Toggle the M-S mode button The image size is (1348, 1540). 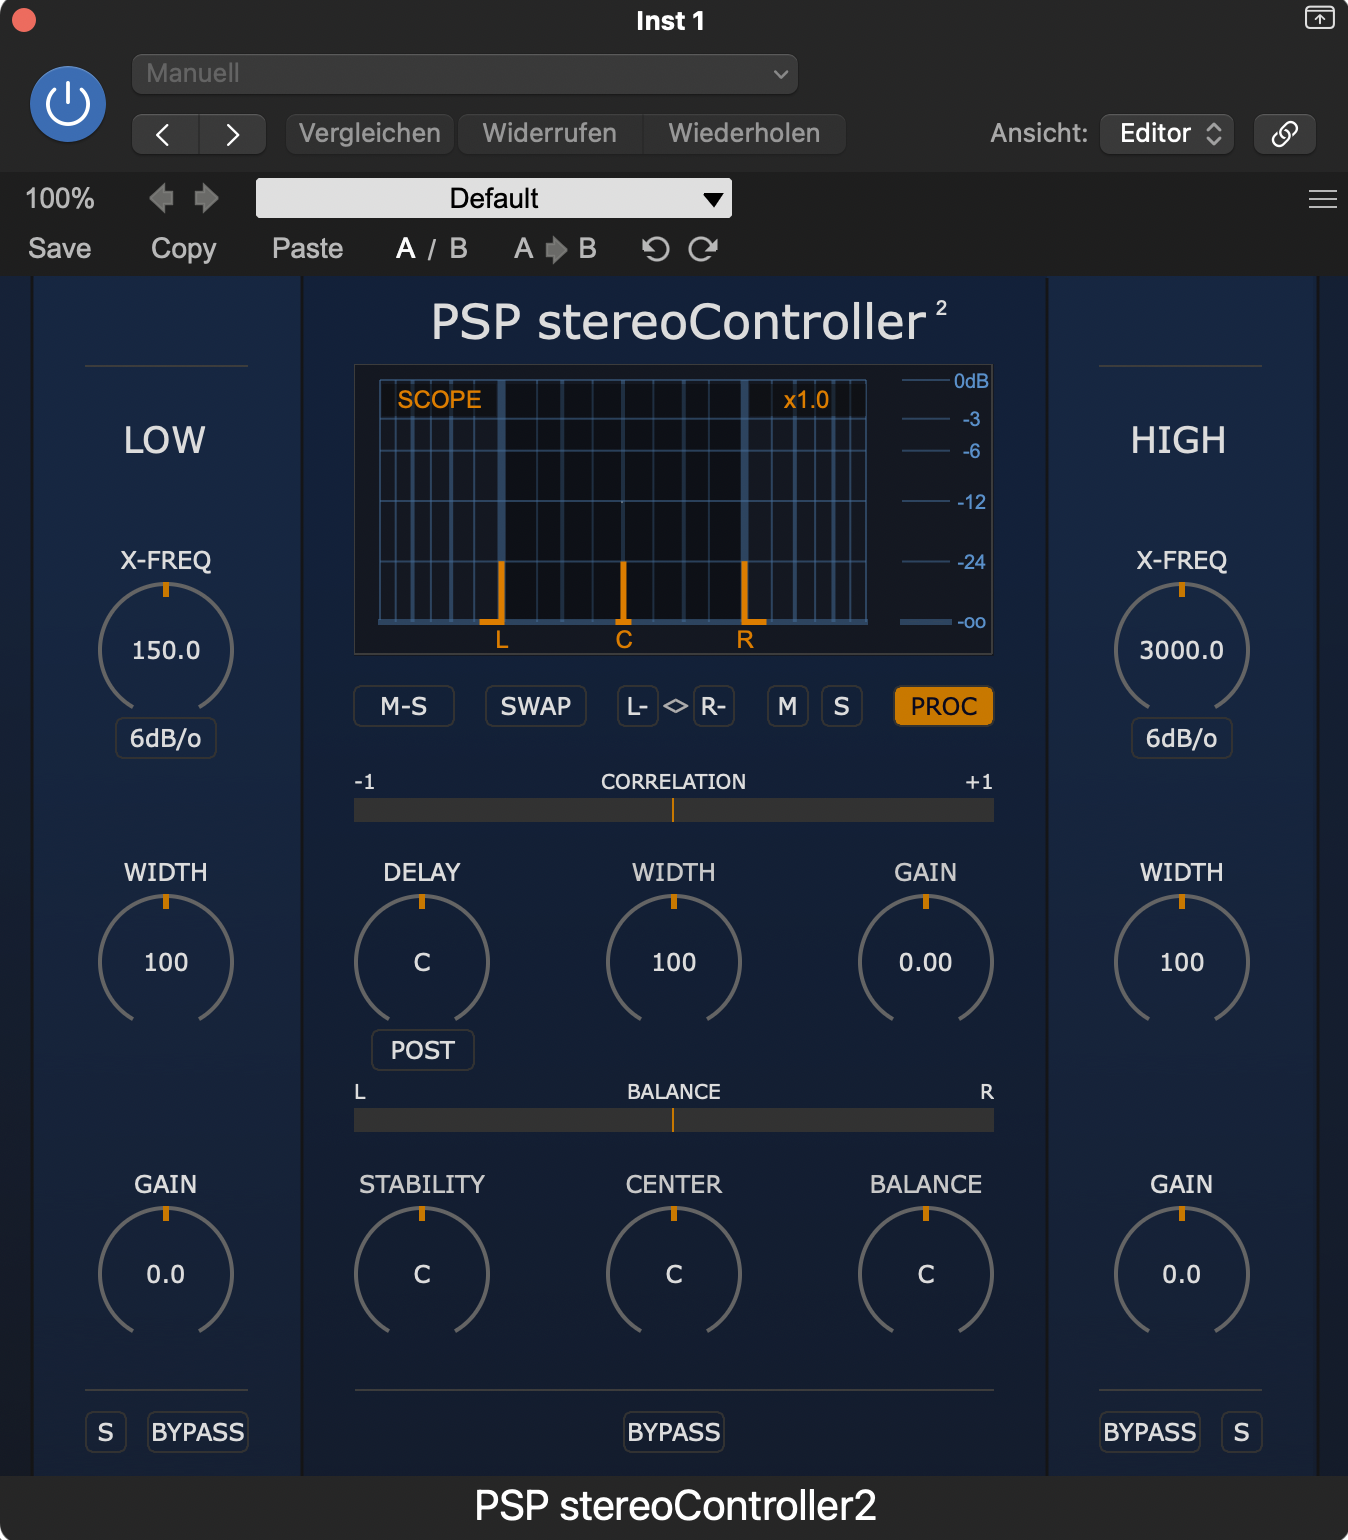click(x=404, y=706)
